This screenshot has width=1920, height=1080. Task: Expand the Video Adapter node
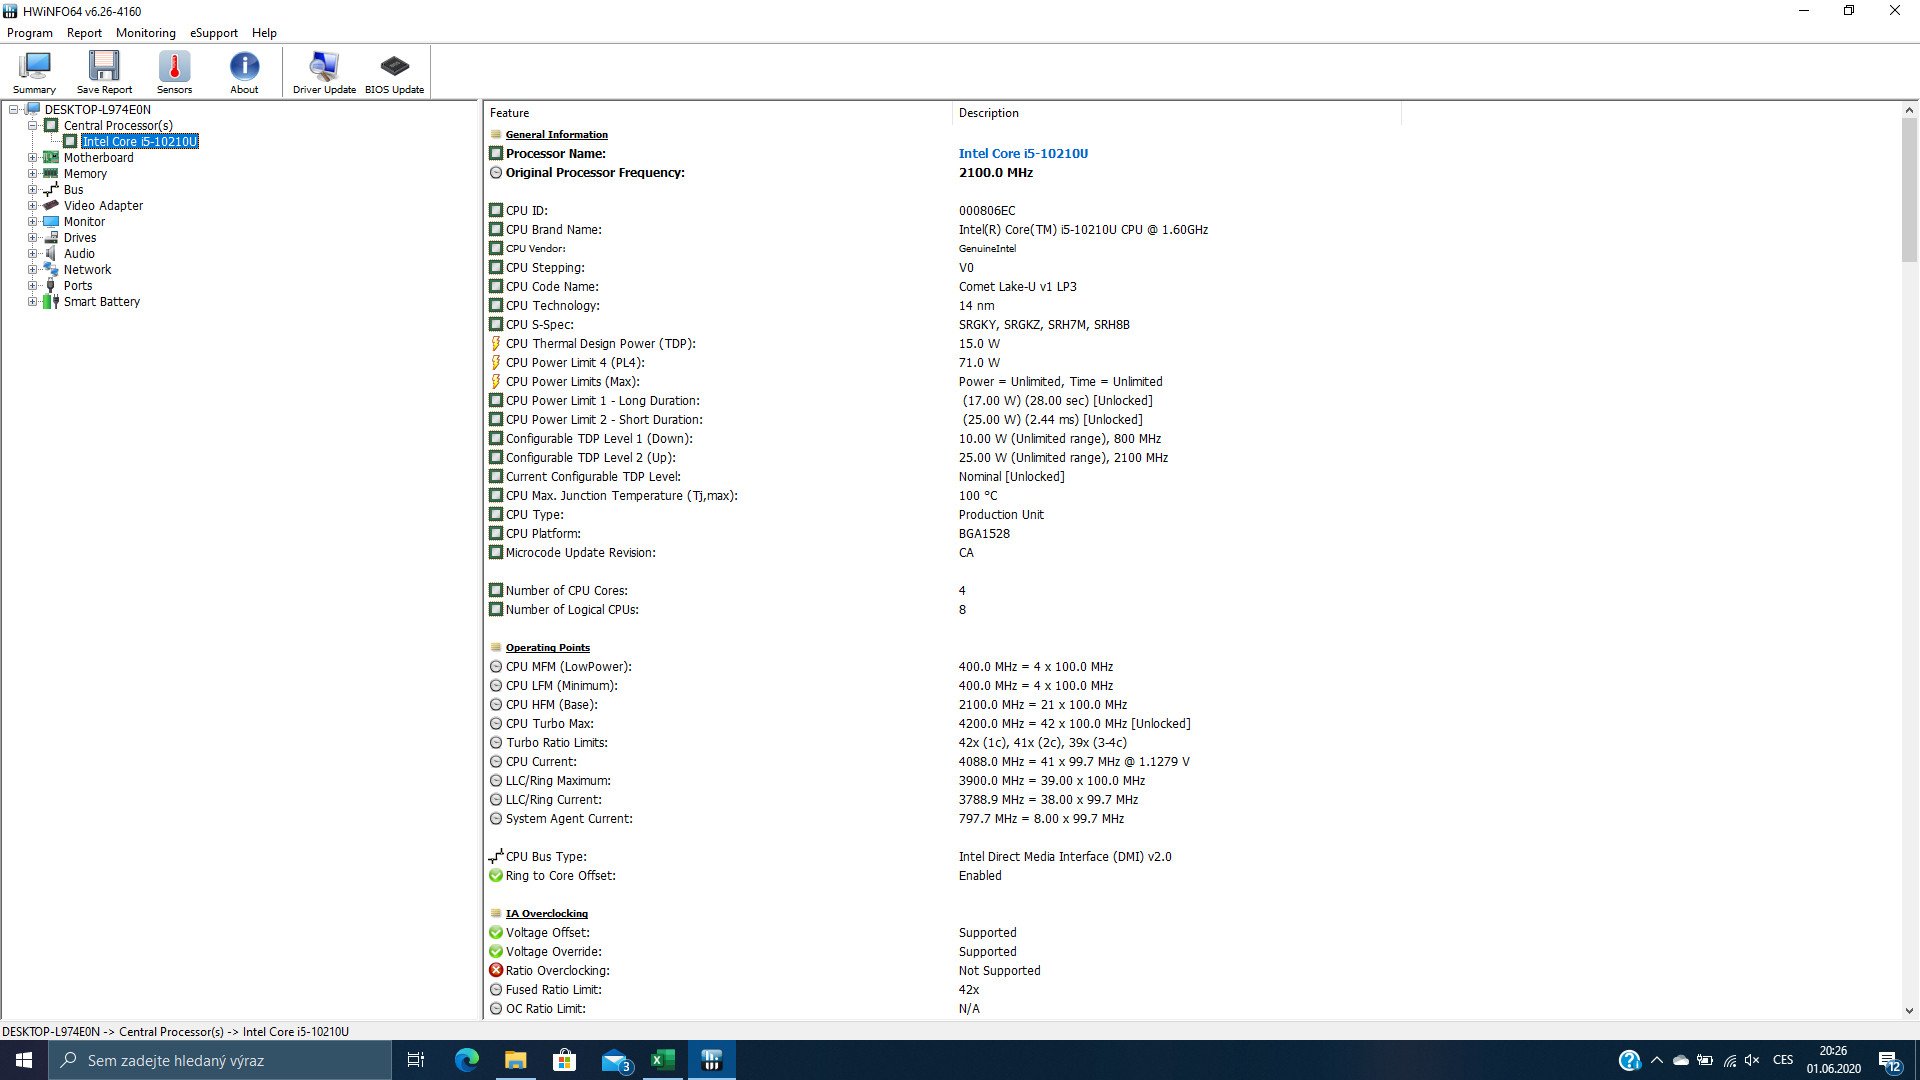[x=32, y=206]
